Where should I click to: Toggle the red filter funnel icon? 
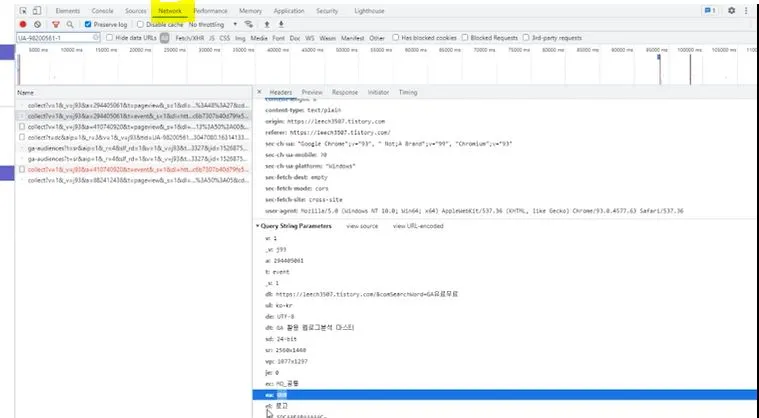56,24
